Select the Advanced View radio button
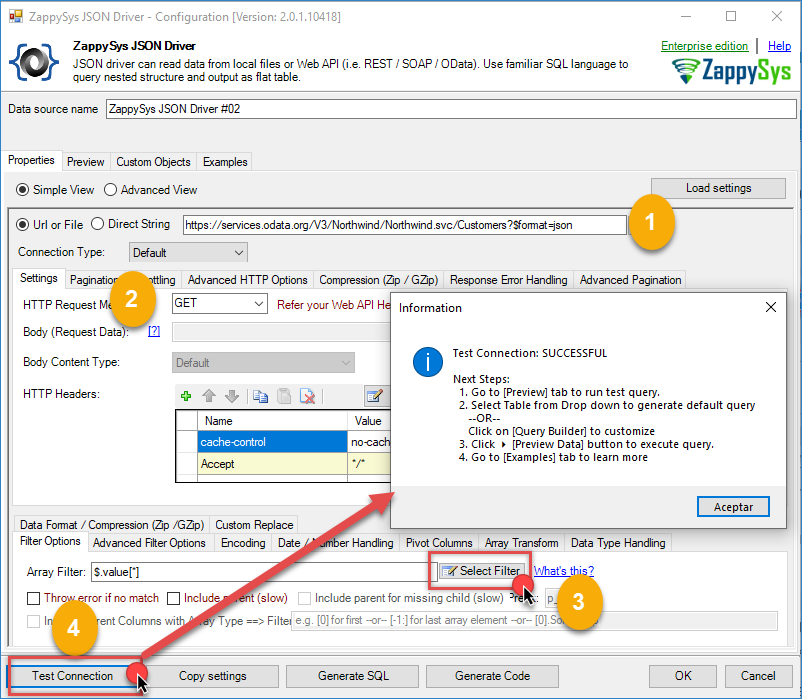The height and width of the screenshot is (699, 802). click(x=110, y=190)
